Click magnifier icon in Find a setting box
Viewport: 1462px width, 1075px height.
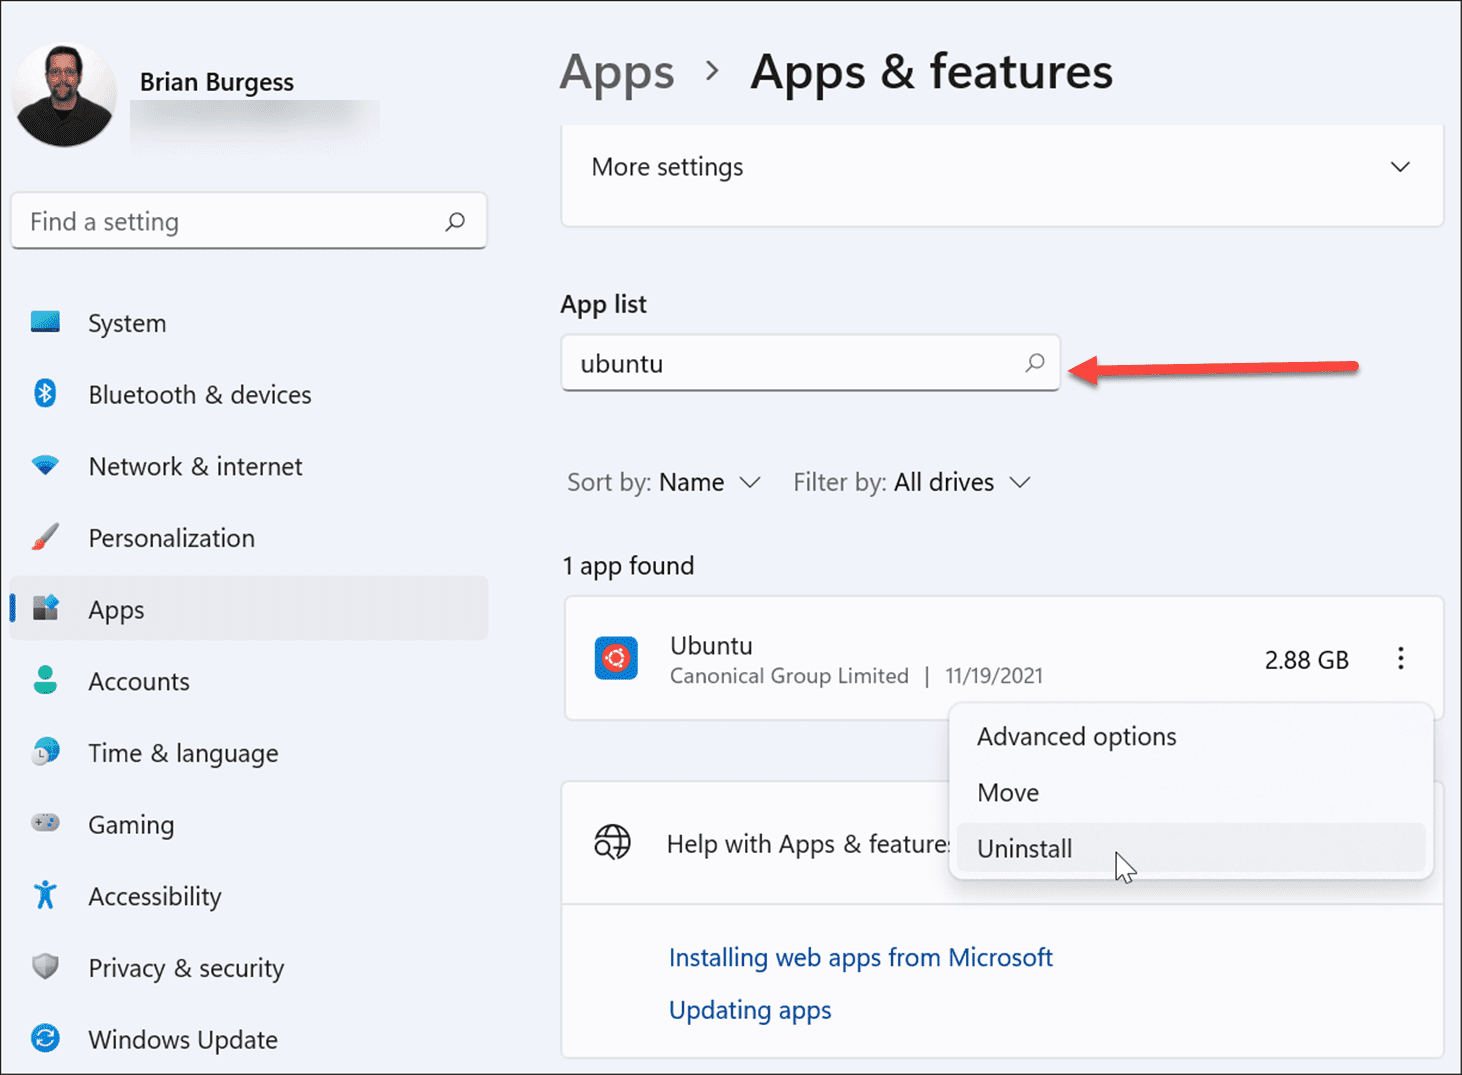point(455,221)
